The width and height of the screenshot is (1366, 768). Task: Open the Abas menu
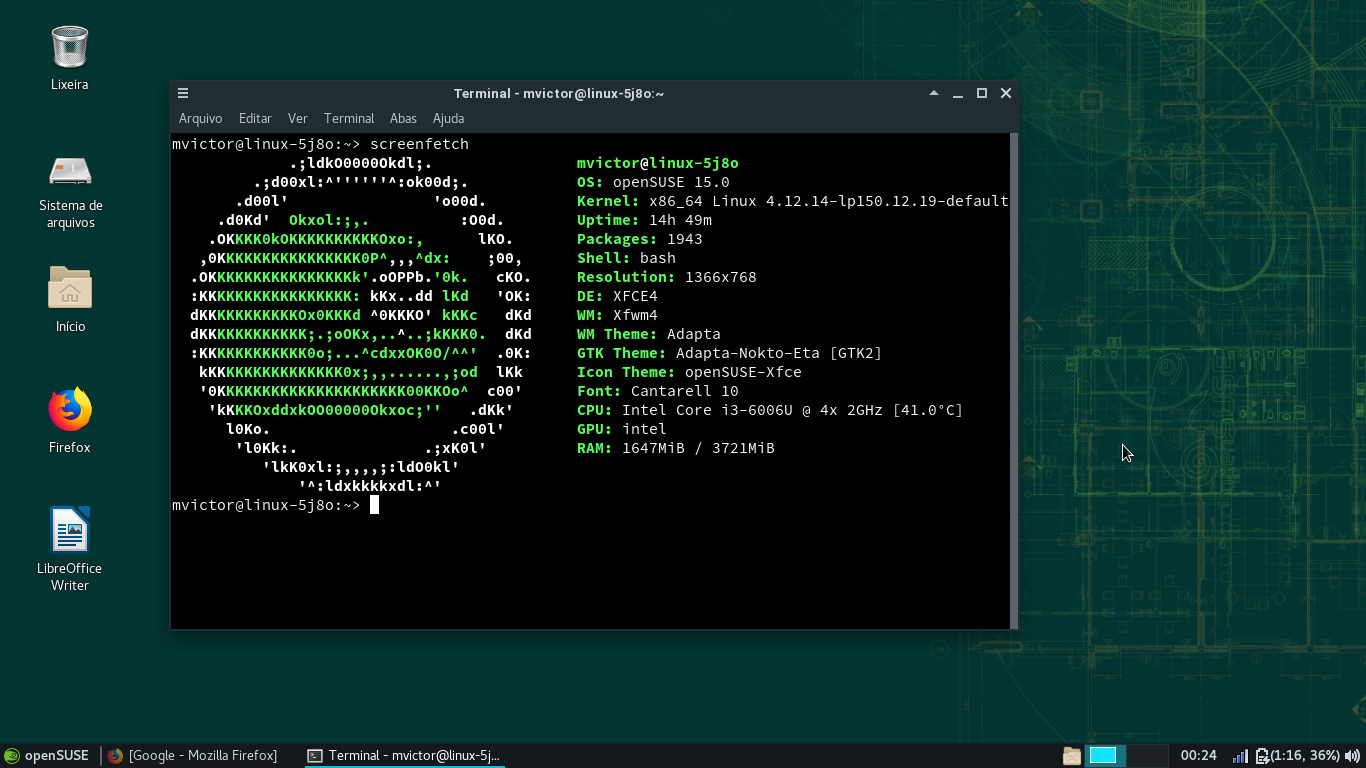pyautogui.click(x=403, y=118)
